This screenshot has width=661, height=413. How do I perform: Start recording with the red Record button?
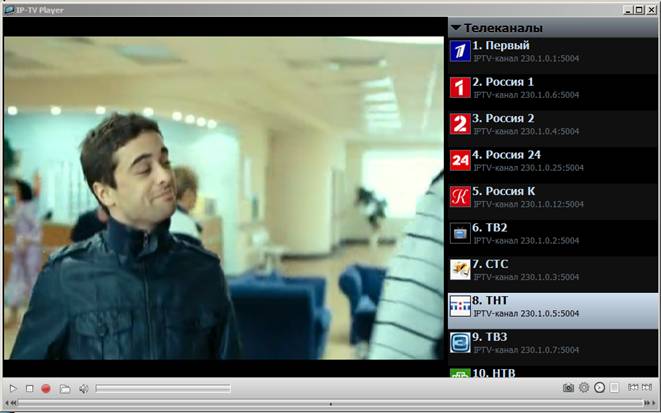click(x=46, y=388)
